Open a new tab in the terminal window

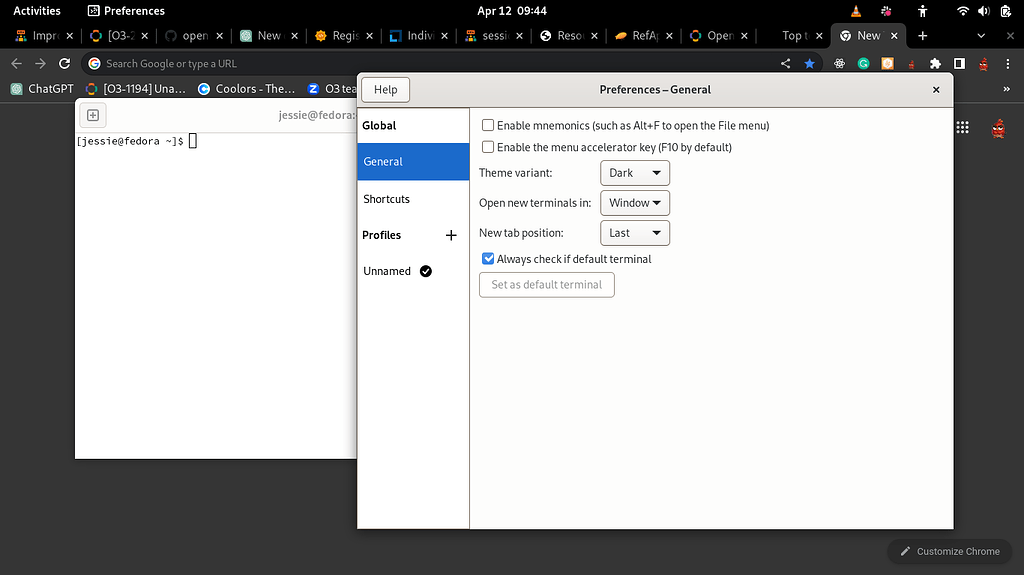click(93, 115)
